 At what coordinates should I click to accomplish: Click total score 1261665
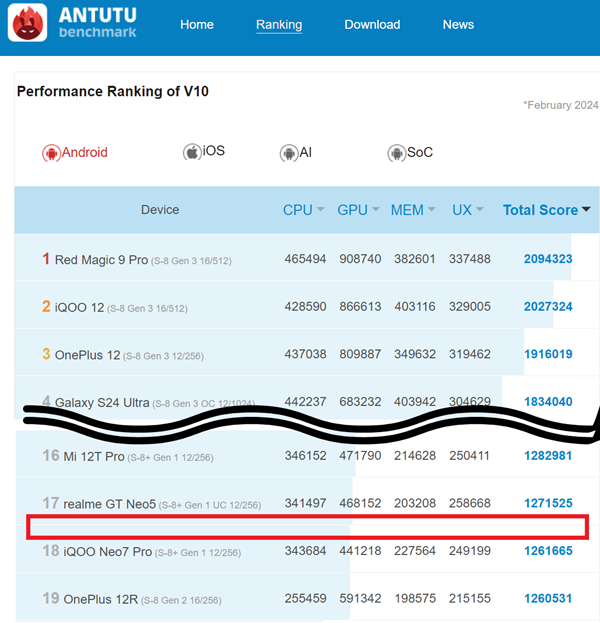[548, 551]
